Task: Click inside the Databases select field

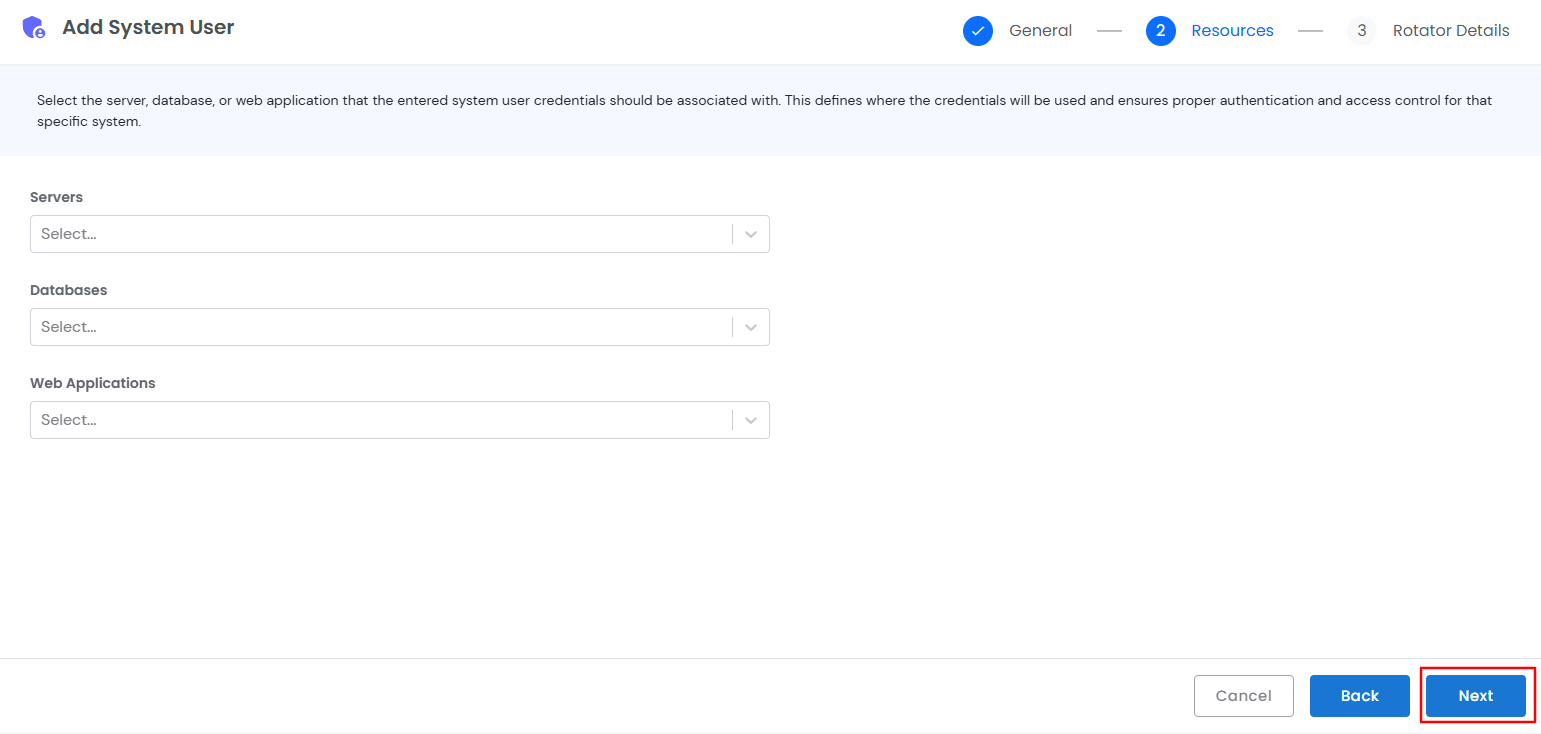Action: tap(380, 326)
